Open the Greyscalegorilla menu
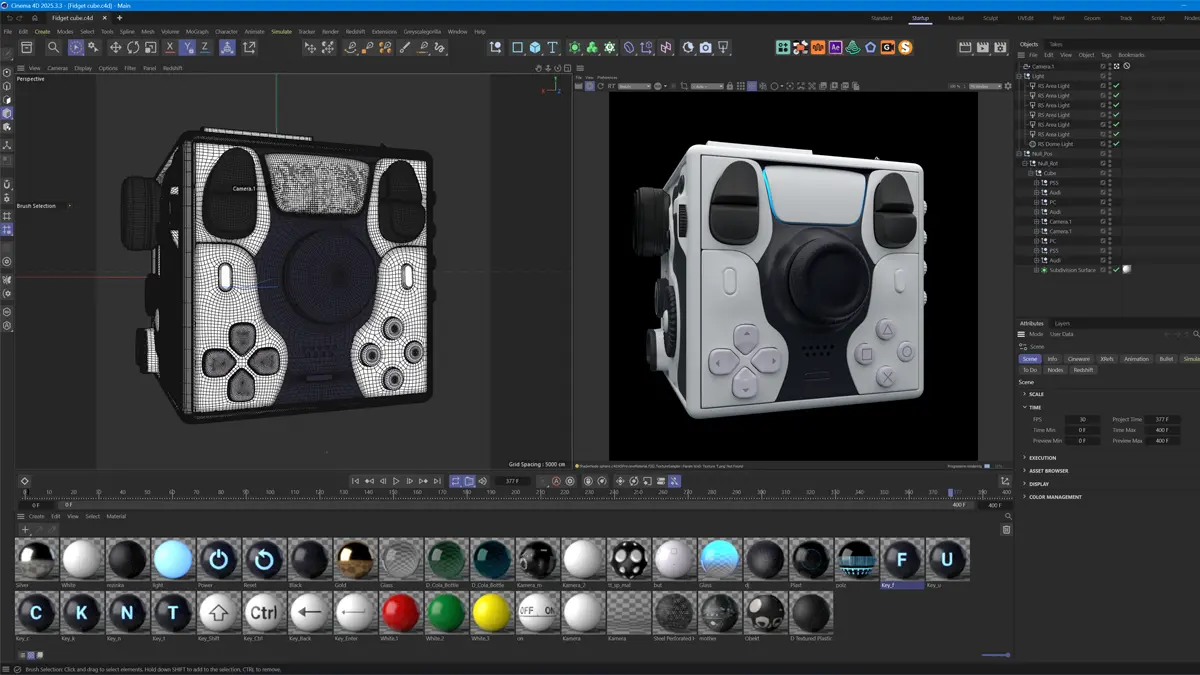The image size is (1200, 675). pos(422,31)
